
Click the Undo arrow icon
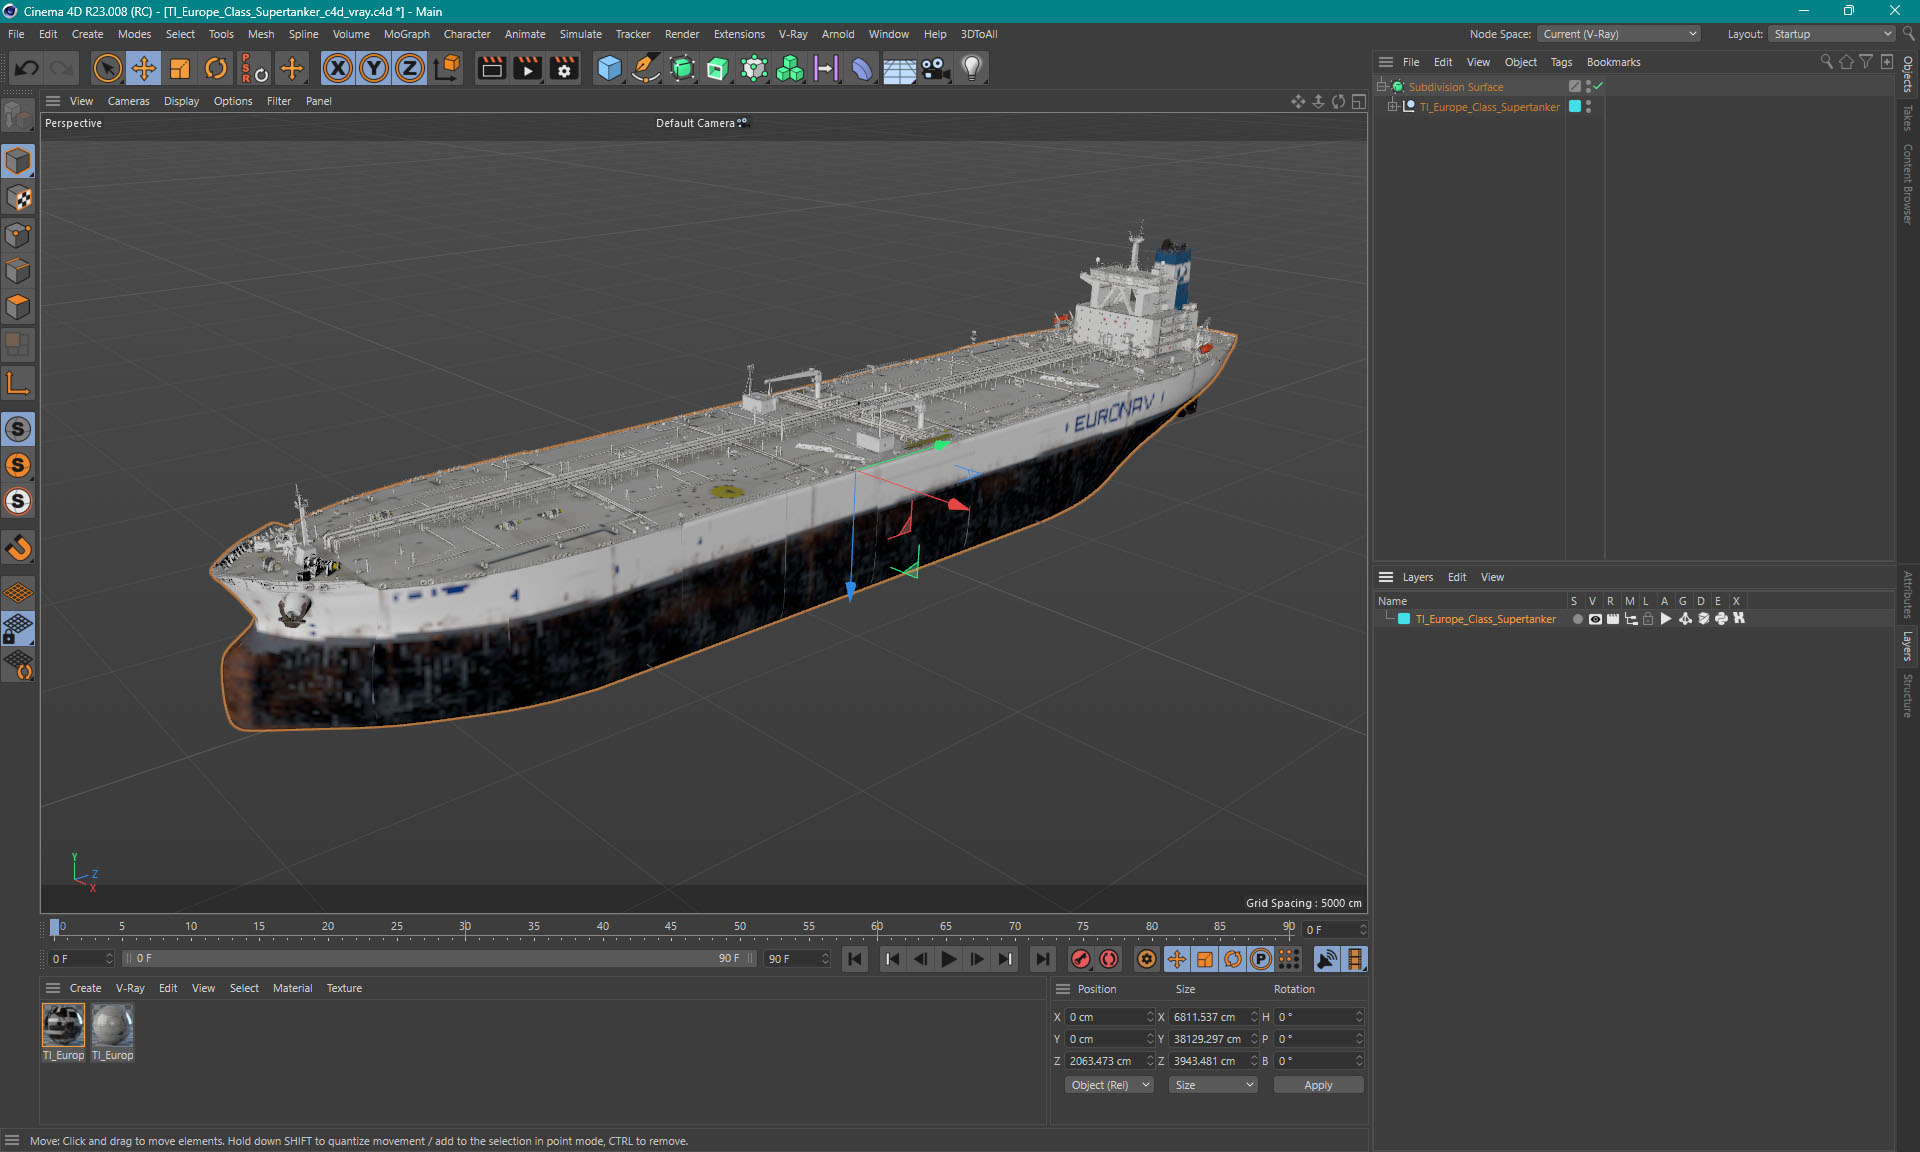pos(27,68)
